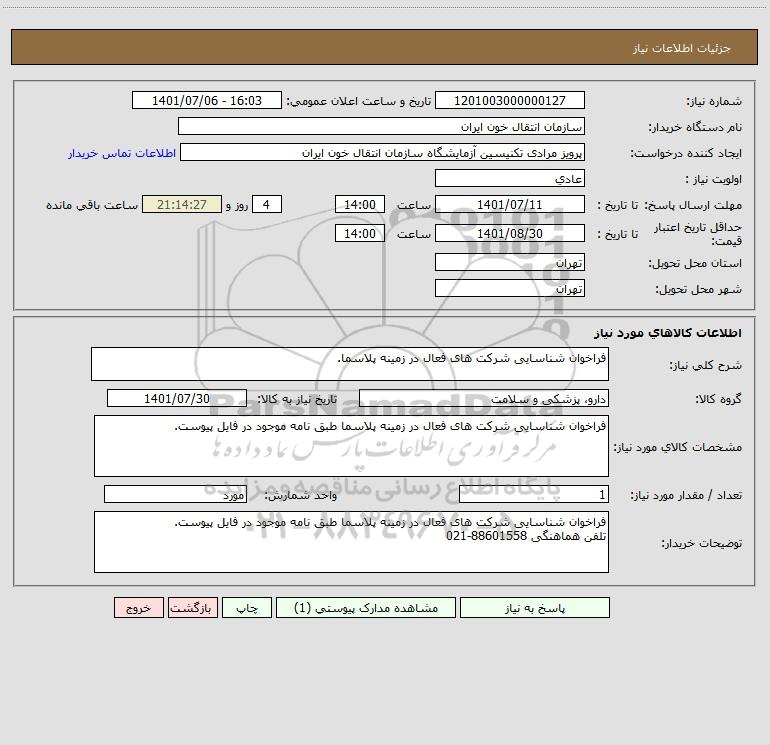Click the 'تاریخ نیاز به کالا:' label
This screenshot has width=770, height=745.
point(298,399)
